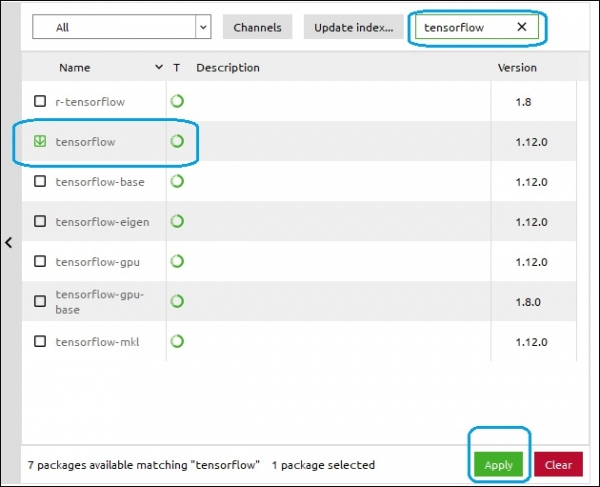Click version 1.8 of r-tensorflow
Viewport: 600px width, 487px height.
click(x=523, y=102)
